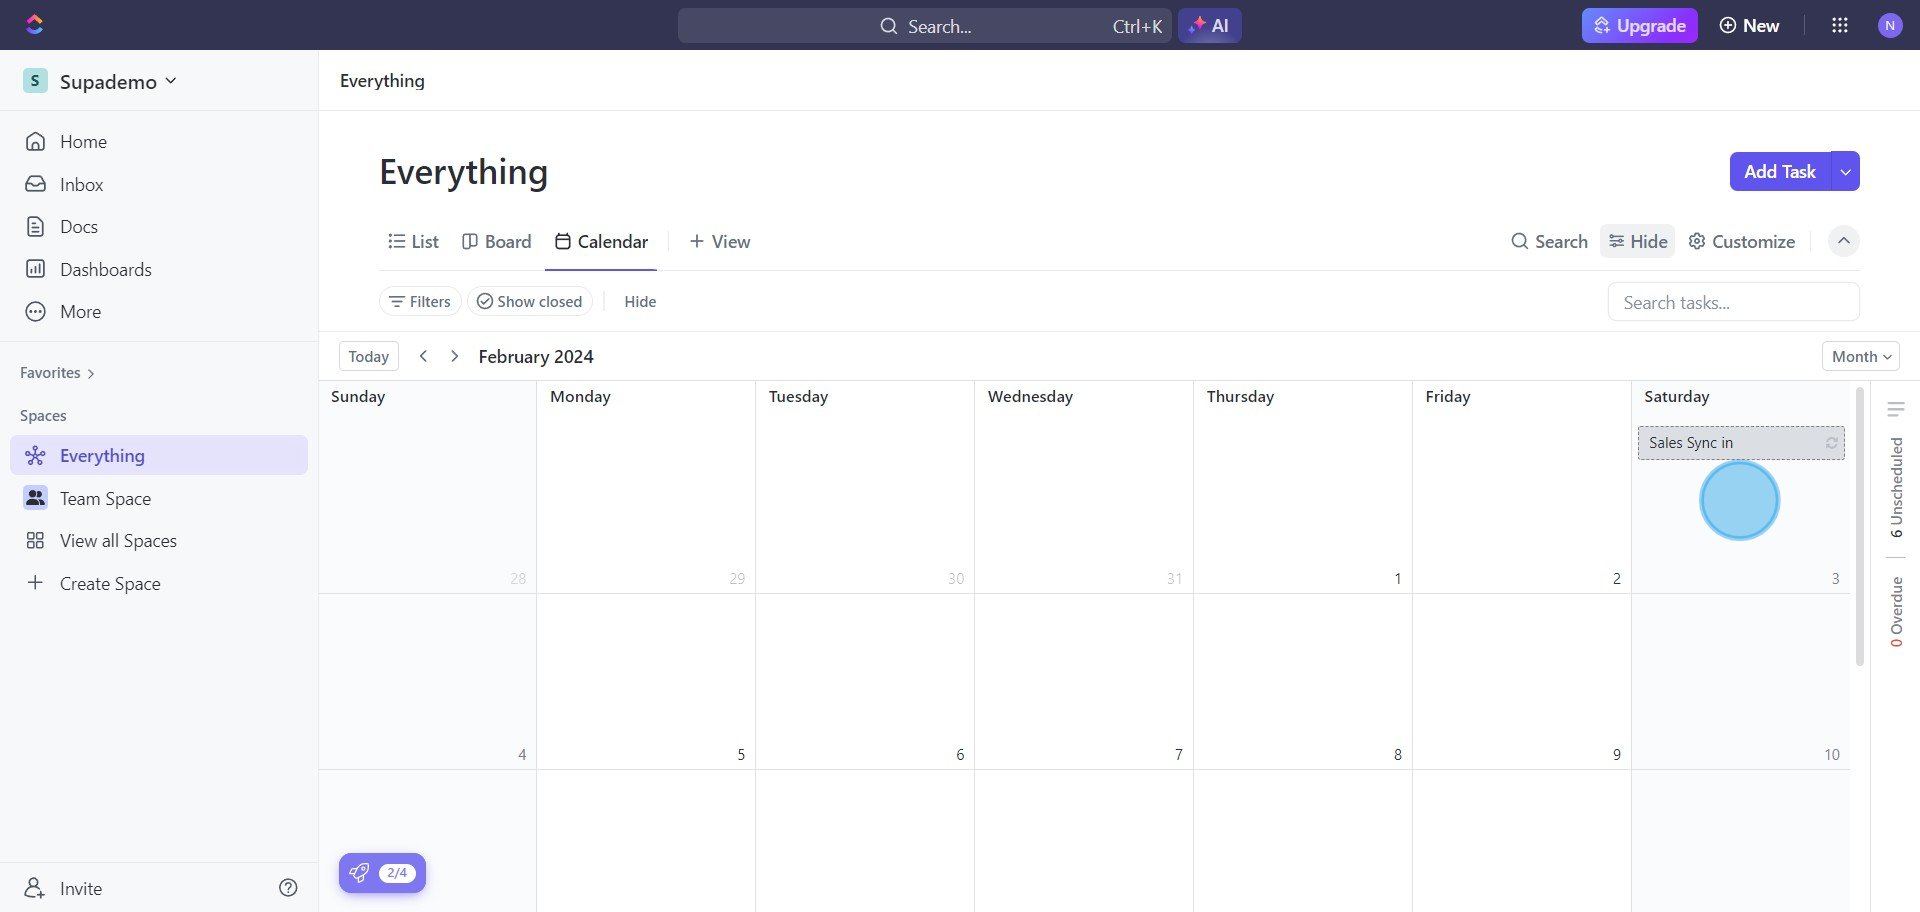Switch to the Board view tab
This screenshot has width=1920, height=912.
497,242
